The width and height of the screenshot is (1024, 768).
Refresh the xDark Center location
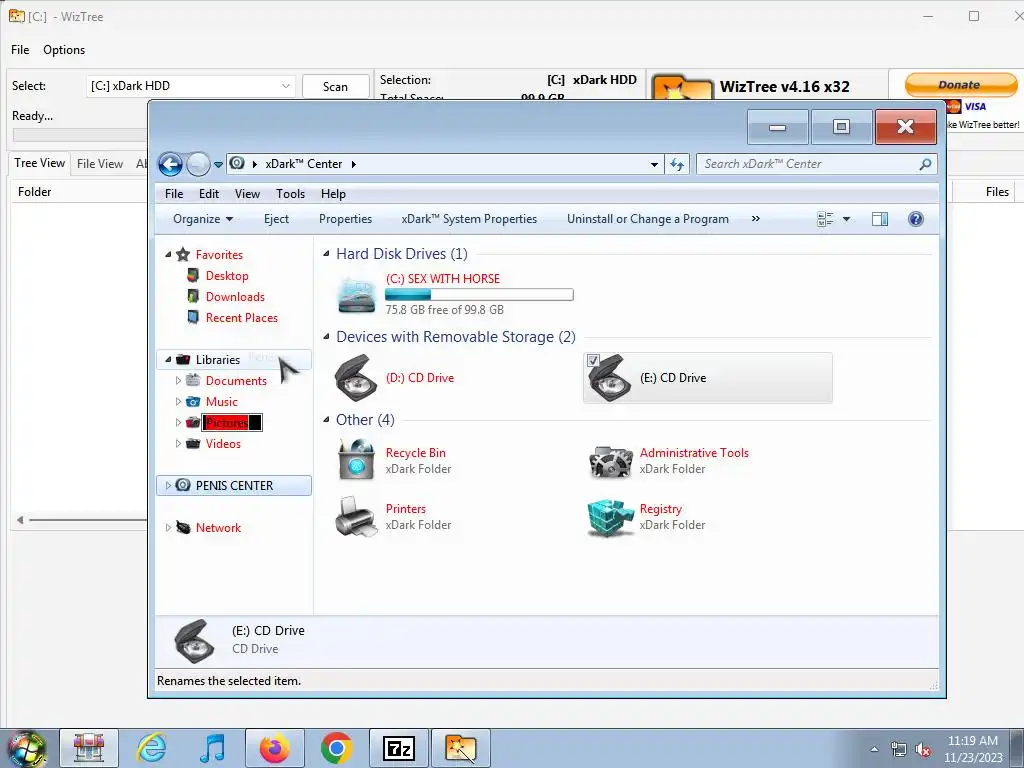677,165
